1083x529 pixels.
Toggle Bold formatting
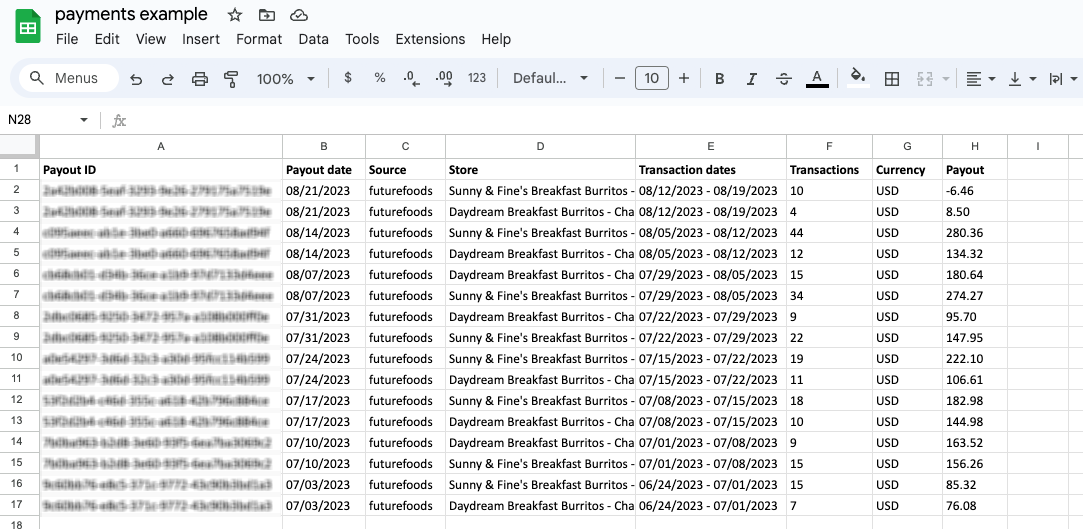[x=720, y=79]
